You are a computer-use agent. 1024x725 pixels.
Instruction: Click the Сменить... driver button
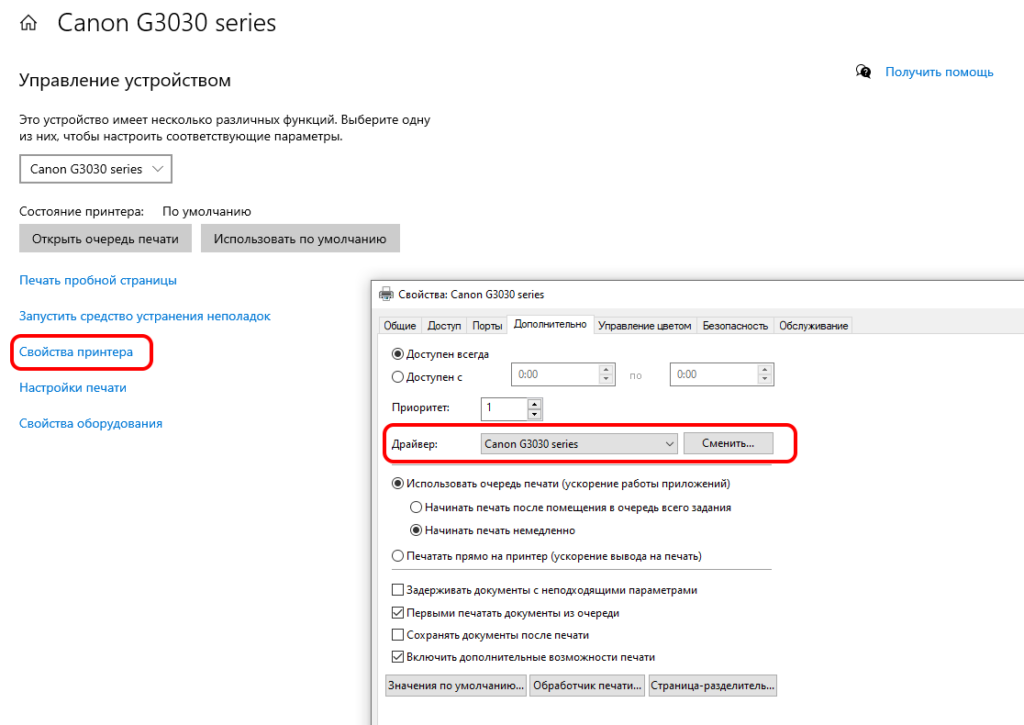728,443
